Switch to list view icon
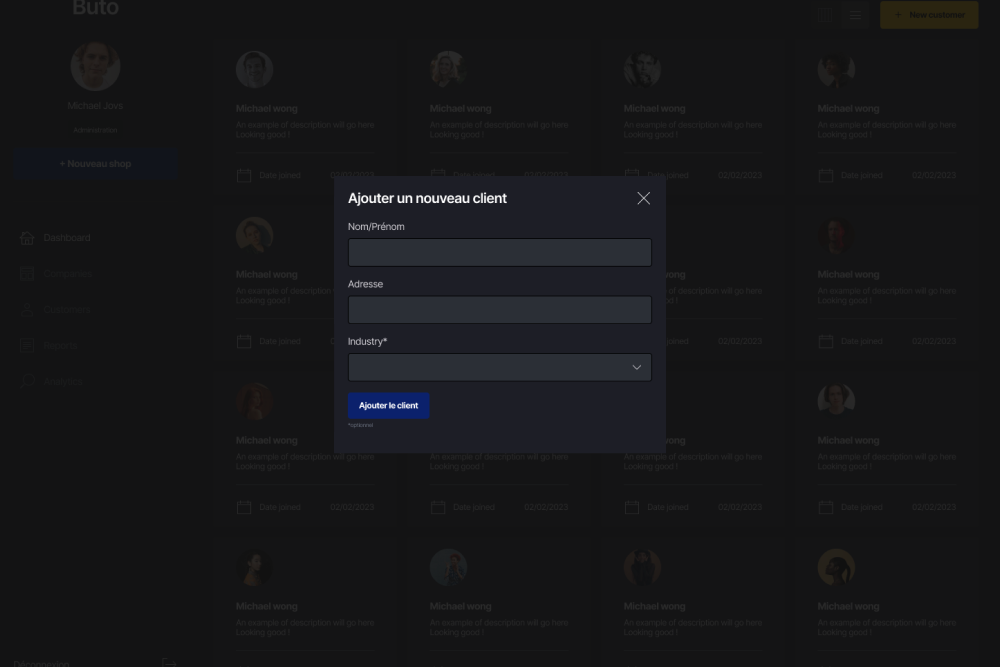1000x667 pixels. coord(855,14)
